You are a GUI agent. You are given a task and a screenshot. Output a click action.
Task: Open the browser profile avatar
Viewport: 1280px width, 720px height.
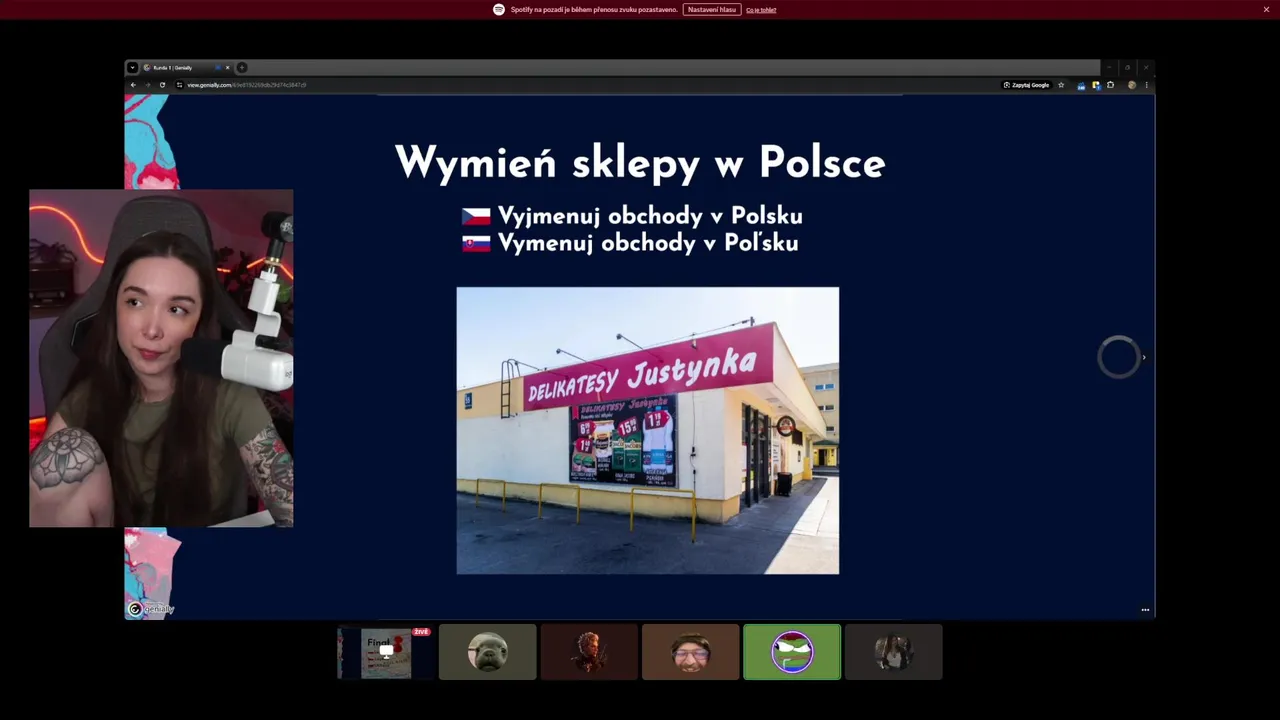pos(1132,85)
